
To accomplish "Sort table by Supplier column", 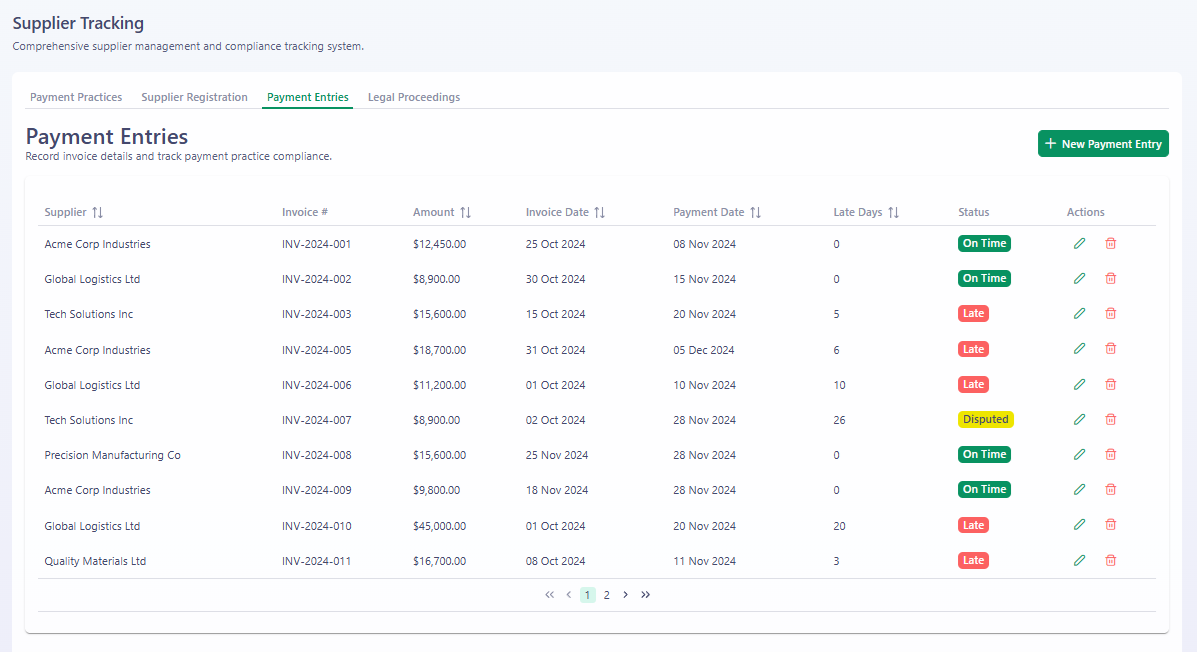I will pos(98,213).
